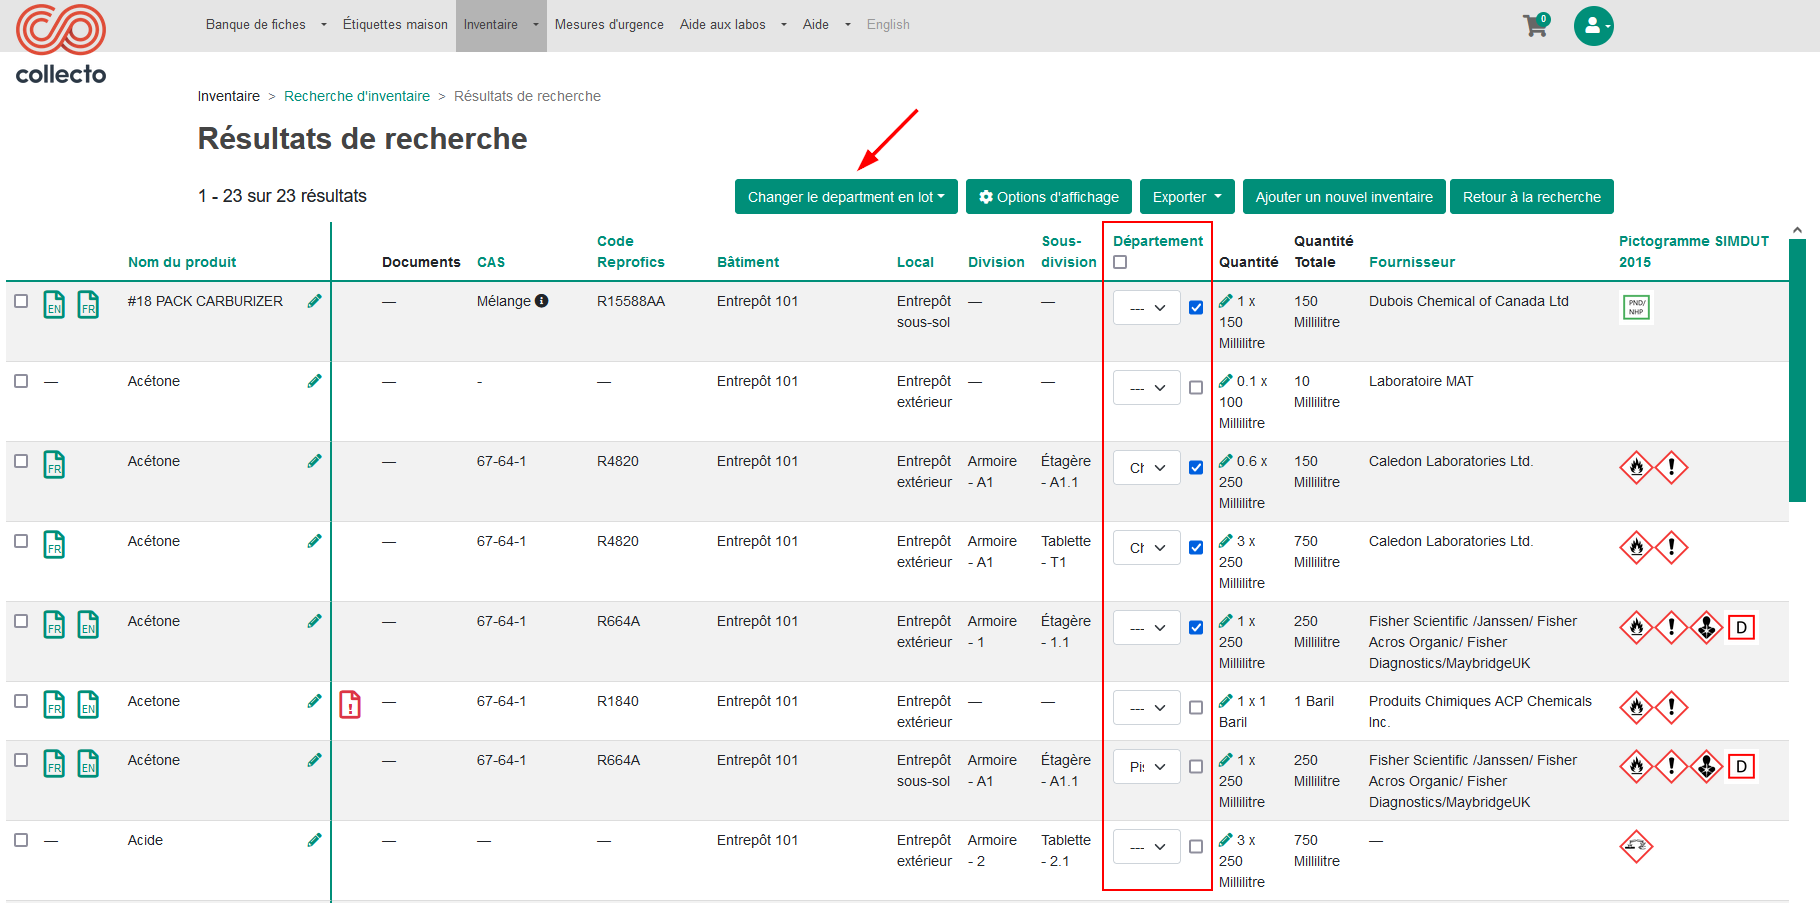
Task: Edit pencil for Acide product name
Action: [315, 840]
